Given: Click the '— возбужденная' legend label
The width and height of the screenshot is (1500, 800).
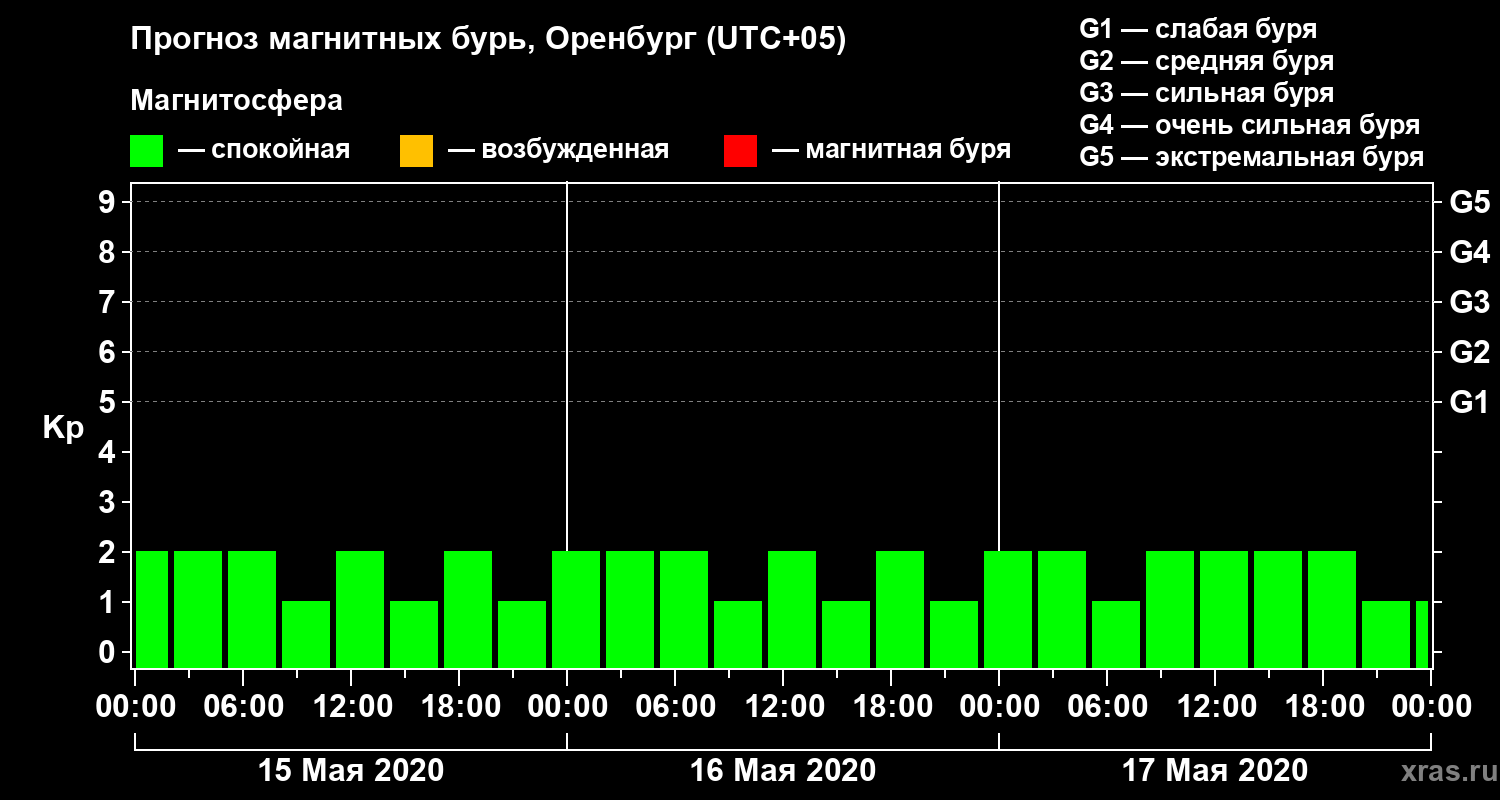Looking at the screenshot, I should click(x=558, y=151).
